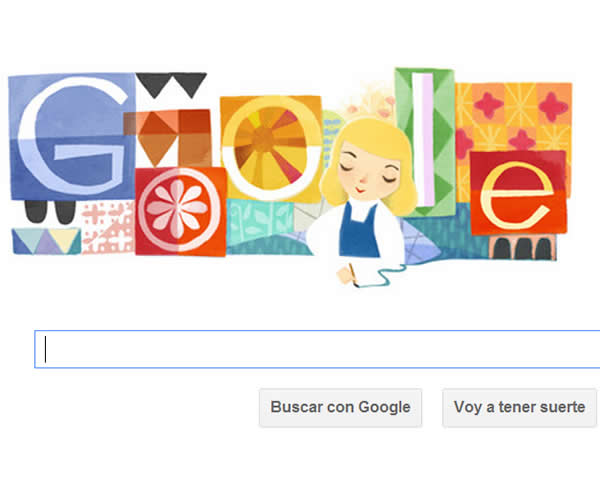Click the black arches under the "e" tile

pyautogui.click(x=523, y=248)
